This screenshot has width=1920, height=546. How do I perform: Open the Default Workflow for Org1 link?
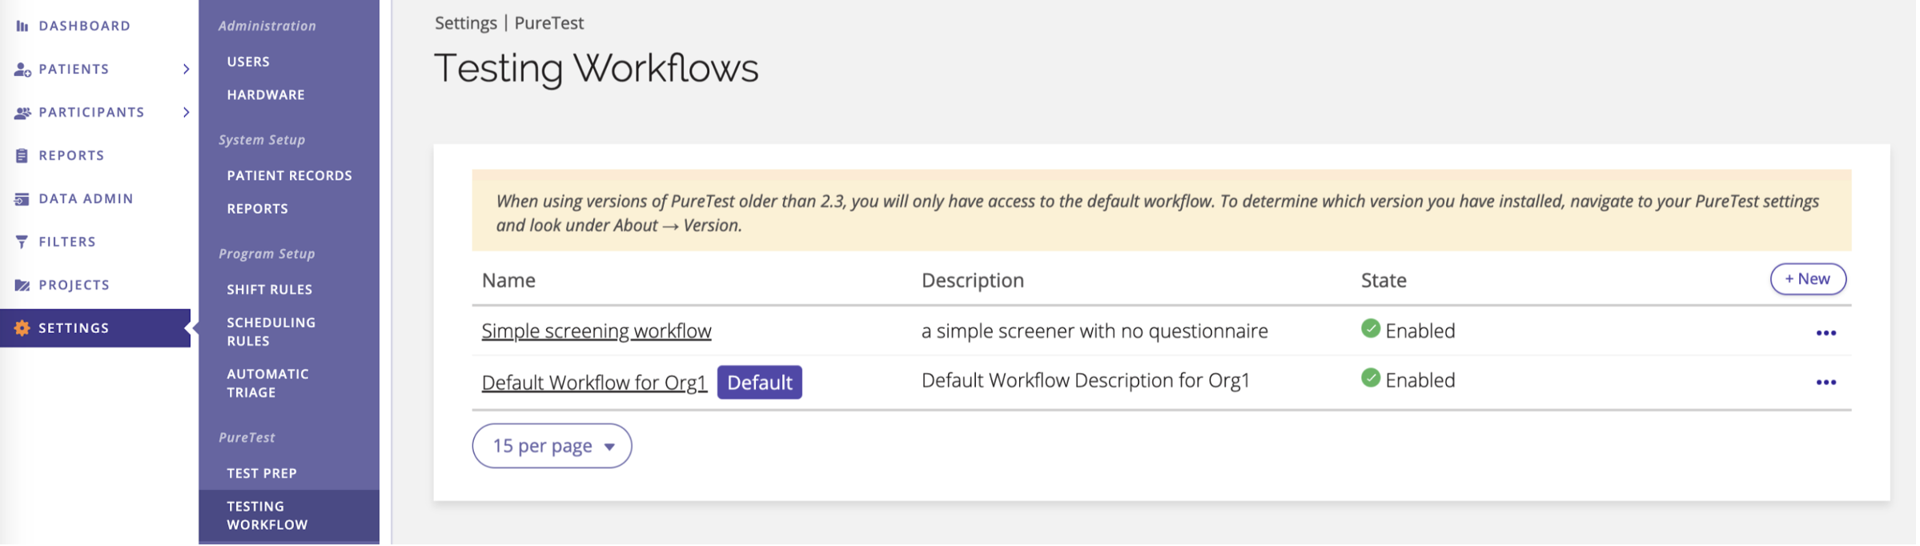pos(594,382)
